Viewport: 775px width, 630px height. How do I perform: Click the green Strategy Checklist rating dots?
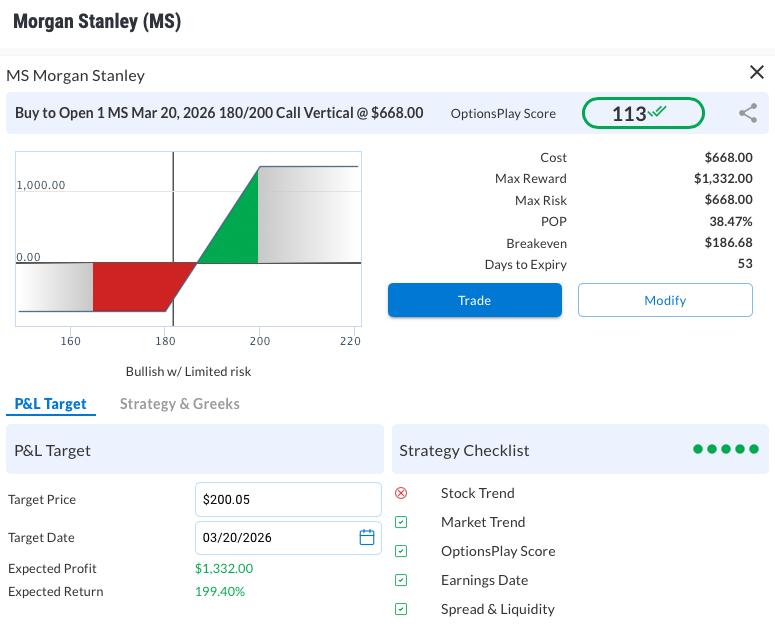pos(726,449)
